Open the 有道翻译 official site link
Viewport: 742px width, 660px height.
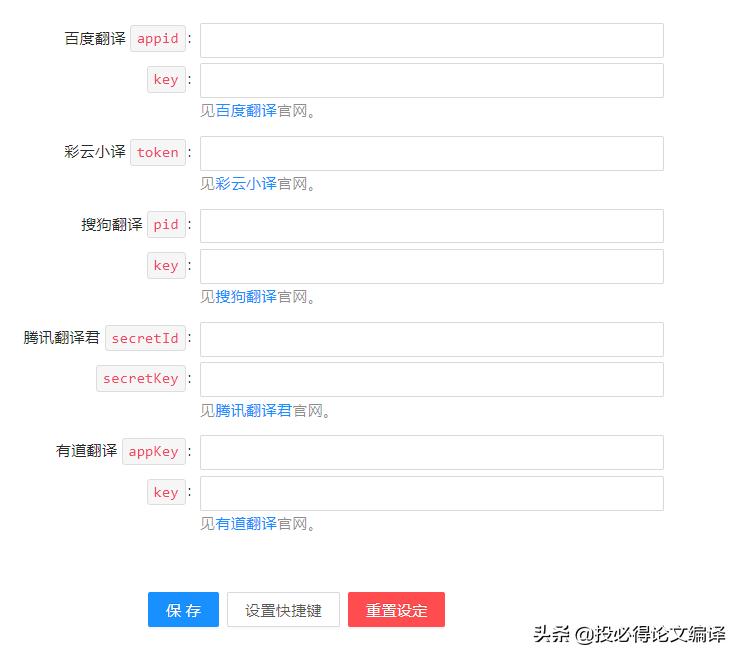246,524
